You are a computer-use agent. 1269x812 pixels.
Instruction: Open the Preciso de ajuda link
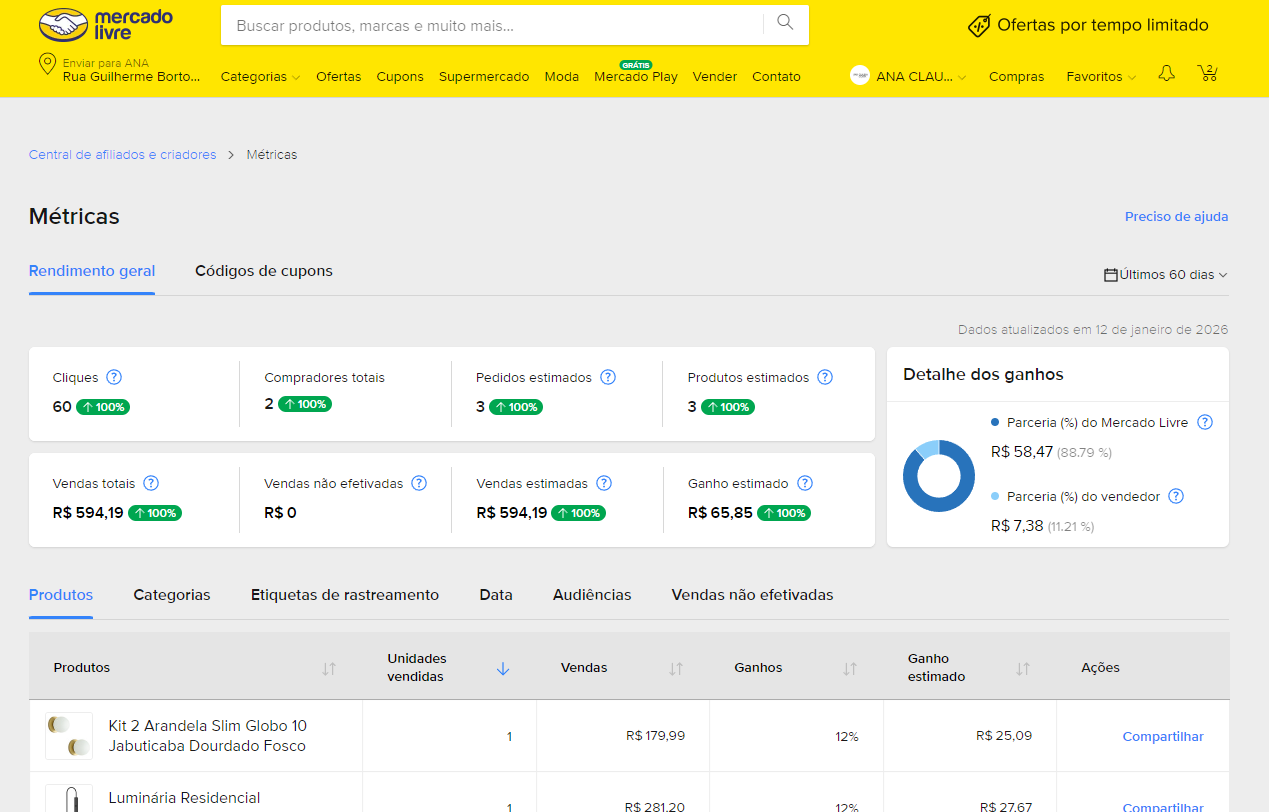point(1176,217)
